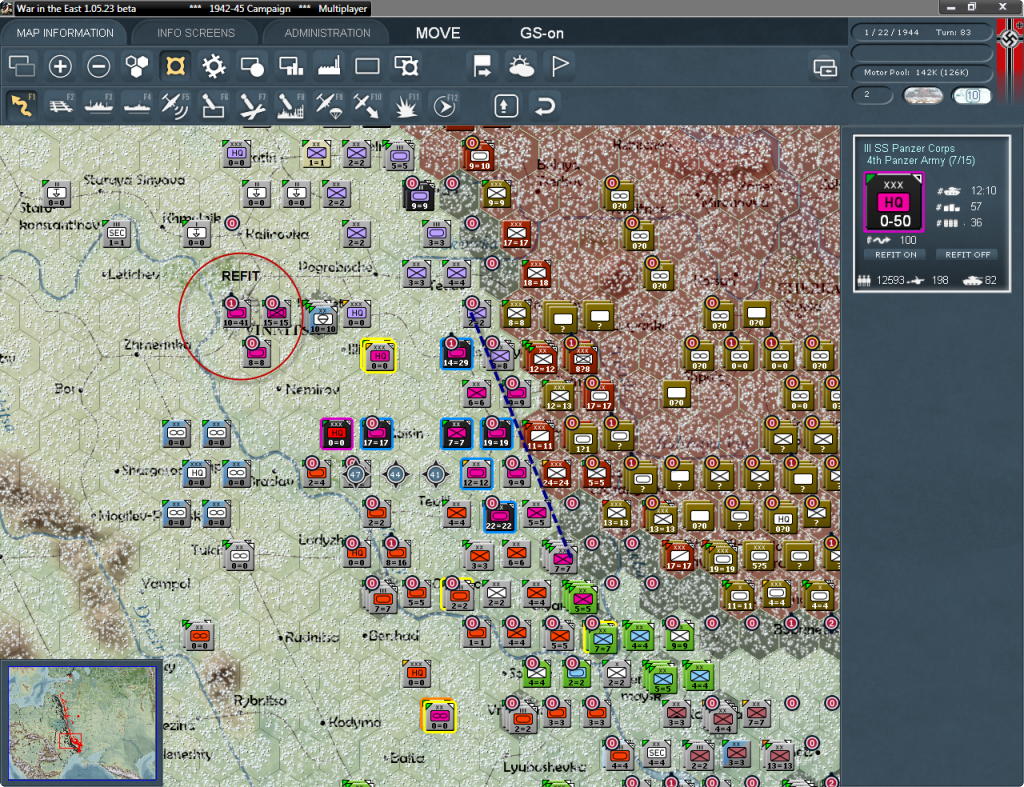This screenshot has height=787, width=1024.
Task: Select the airbase marker numbered 41
Action: click(x=436, y=474)
